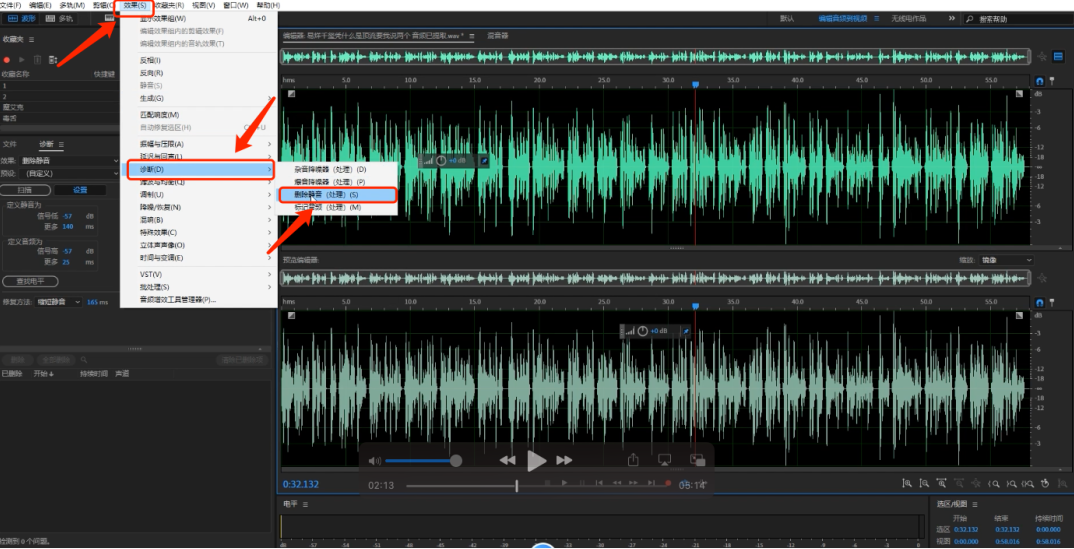Image resolution: width=1074 pixels, height=549 pixels.
Task: Open the editor panel menu icon beside file name
Action: [x=471, y=35]
